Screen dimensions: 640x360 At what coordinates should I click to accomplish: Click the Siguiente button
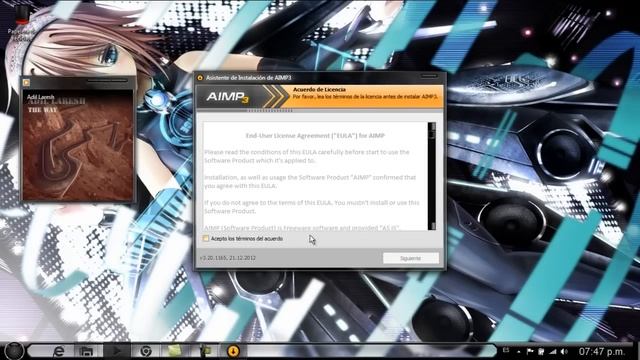click(411, 258)
